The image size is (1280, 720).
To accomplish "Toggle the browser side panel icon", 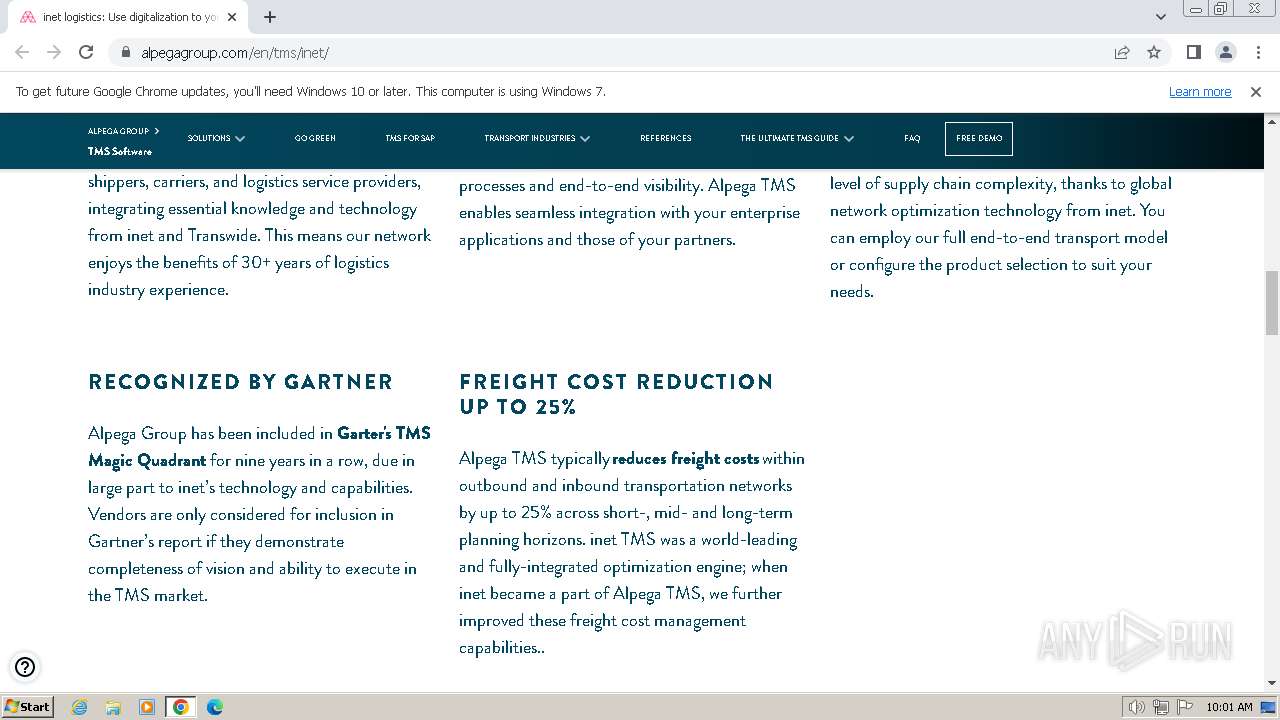I will click(1194, 52).
